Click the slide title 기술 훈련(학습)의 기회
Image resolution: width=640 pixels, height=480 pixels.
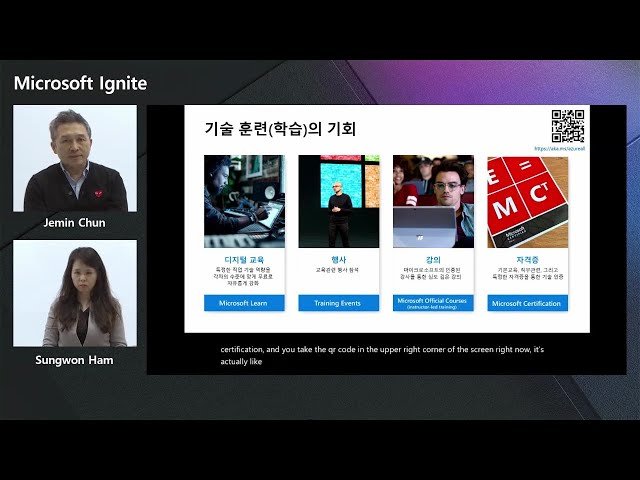280,129
